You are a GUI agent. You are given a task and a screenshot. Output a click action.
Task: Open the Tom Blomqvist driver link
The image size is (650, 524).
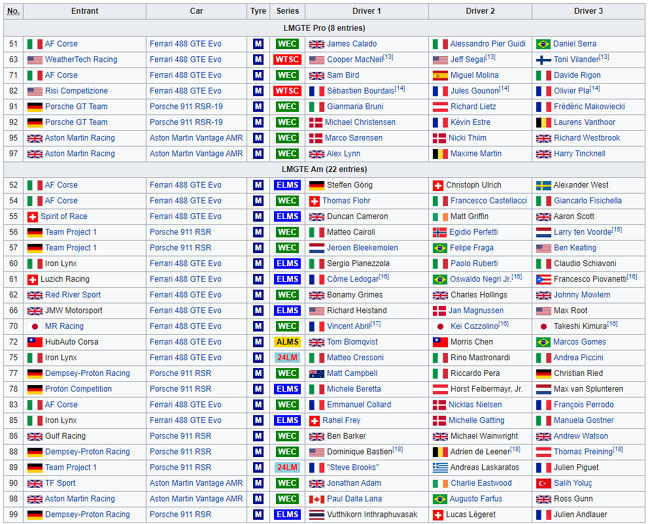click(352, 342)
